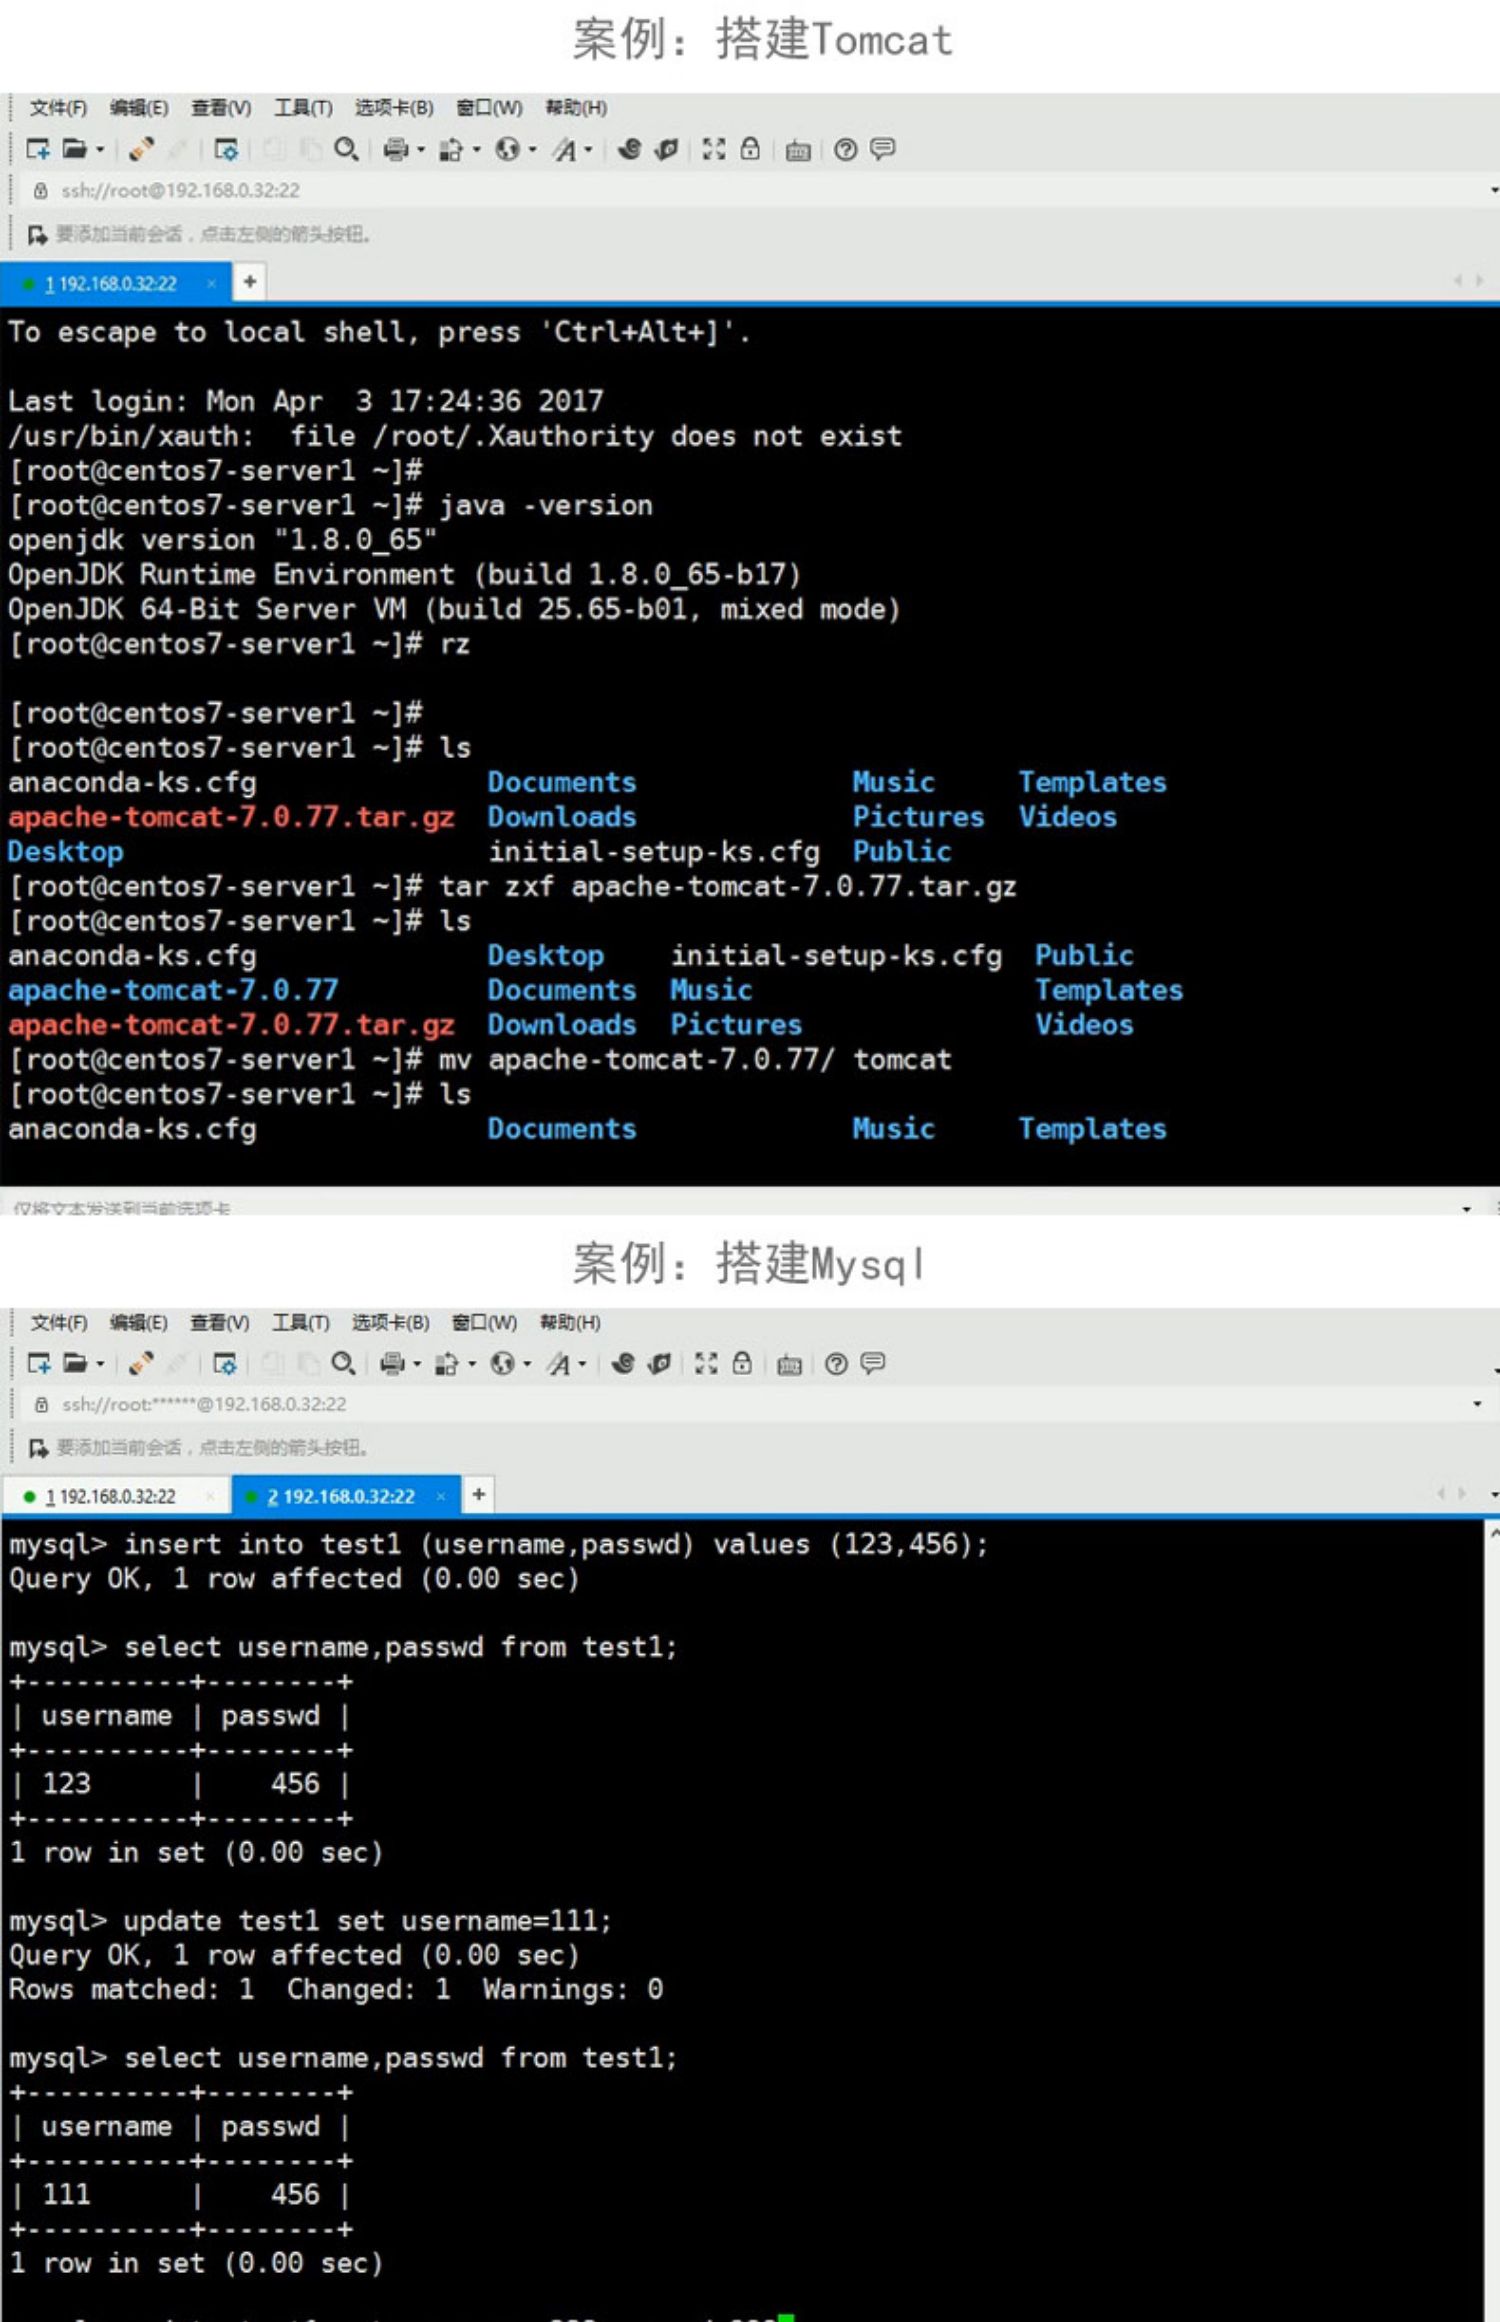Open 帮助(H) menu in the Mysql window
Image resolution: width=1500 pixels, height=2322 pixels.
[570, 1322]
